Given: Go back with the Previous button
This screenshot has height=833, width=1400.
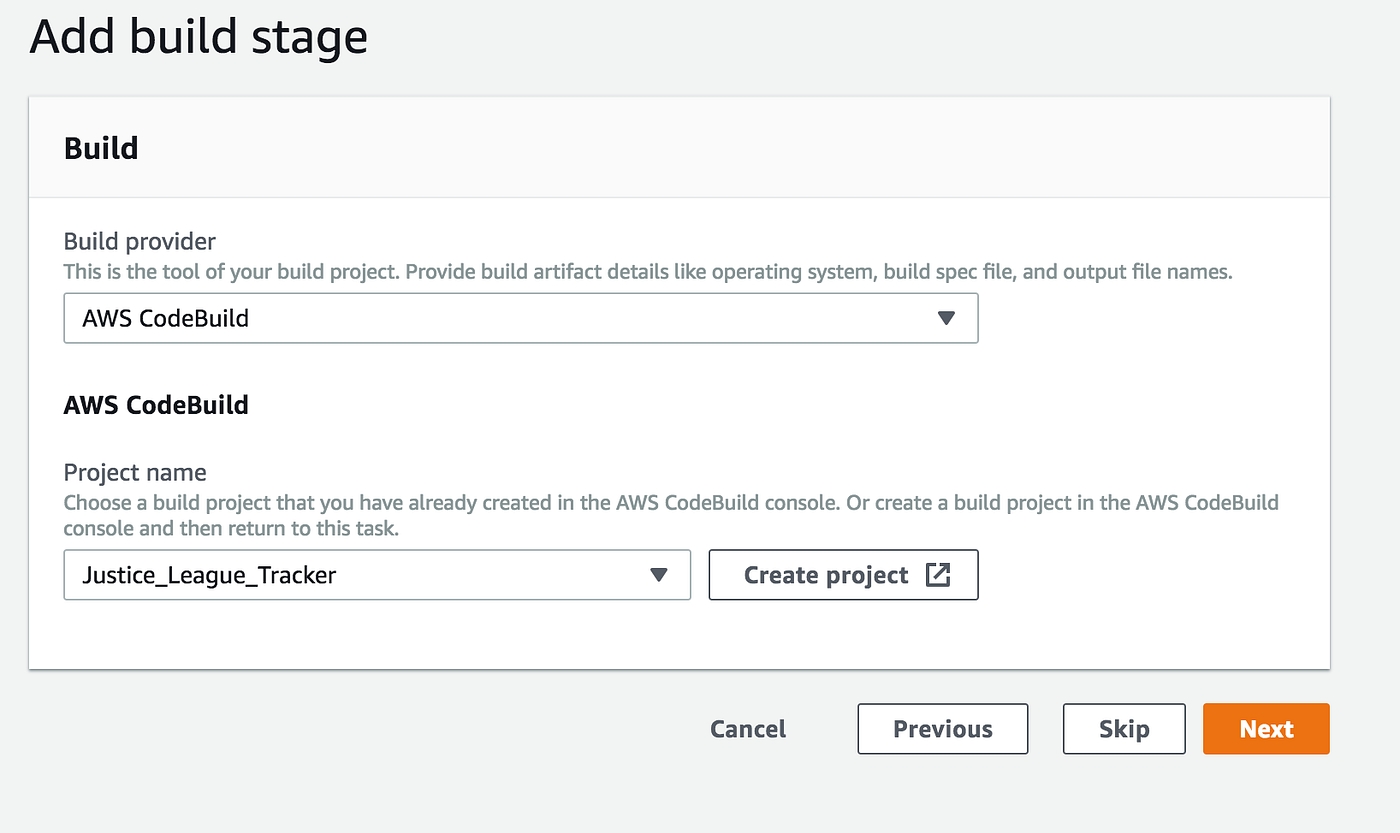Looking at the screenshot, I should tap(942, 729).
